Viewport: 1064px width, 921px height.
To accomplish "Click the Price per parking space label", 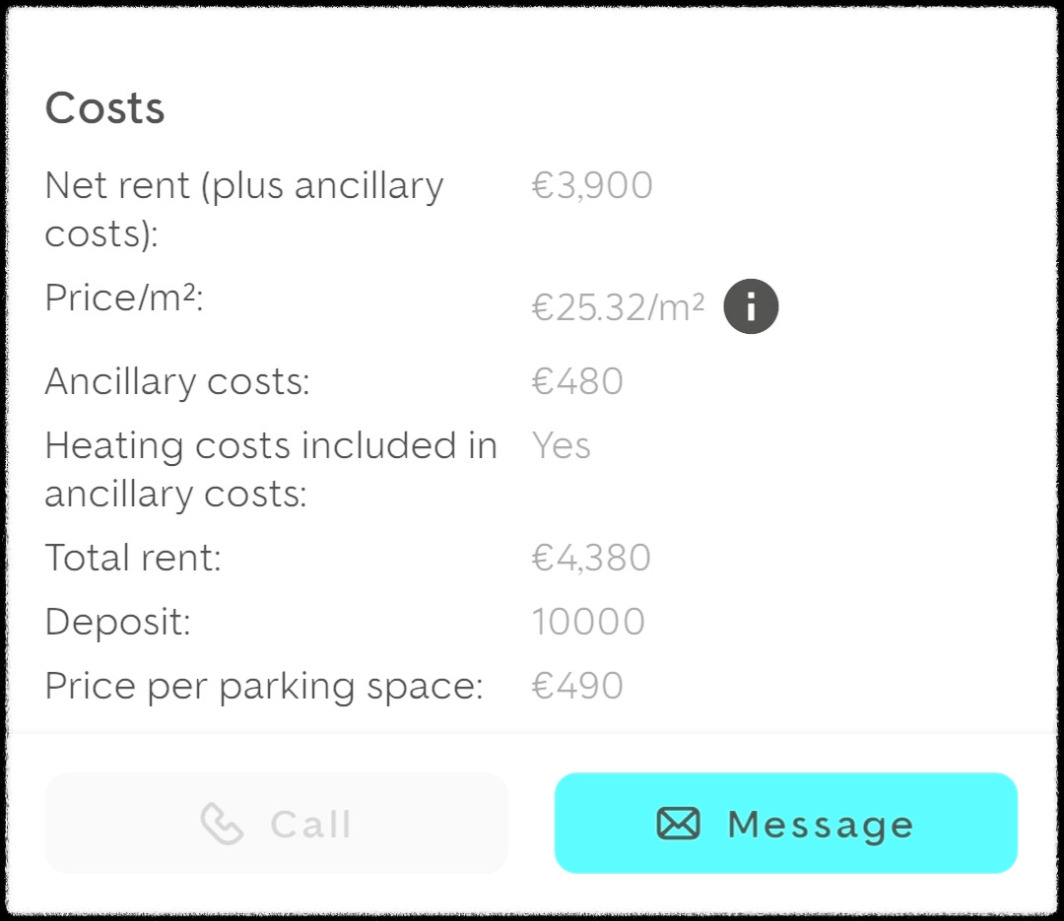I will point(264,686).
